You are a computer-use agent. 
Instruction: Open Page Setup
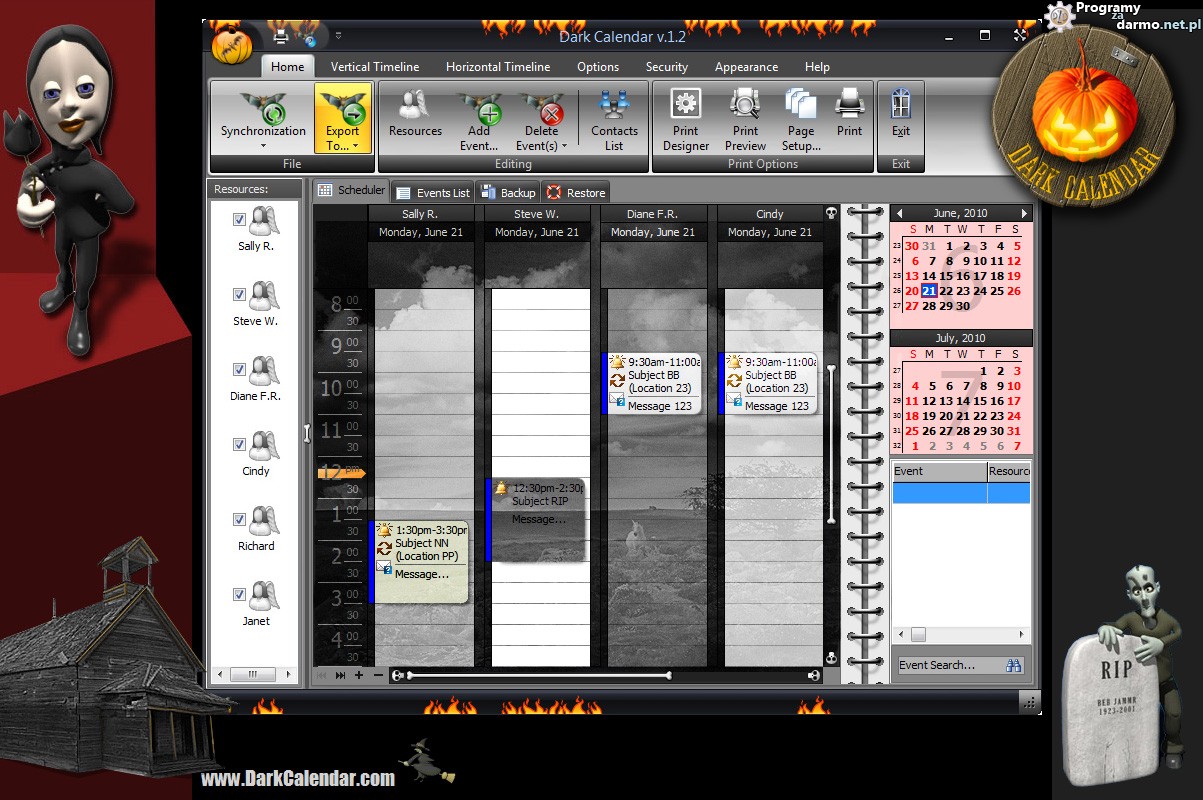[801, 105]
